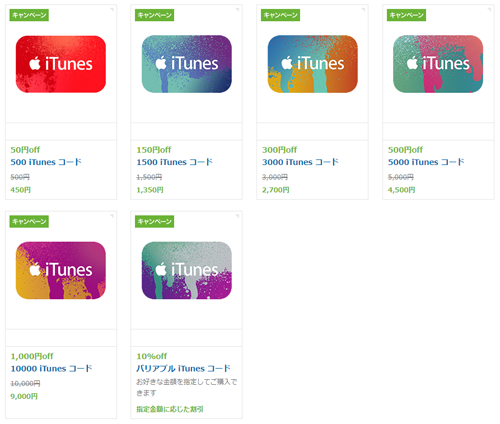Click the 4,500円 sale price
This screenshot has width=500, height=424.
coord(402,190)
